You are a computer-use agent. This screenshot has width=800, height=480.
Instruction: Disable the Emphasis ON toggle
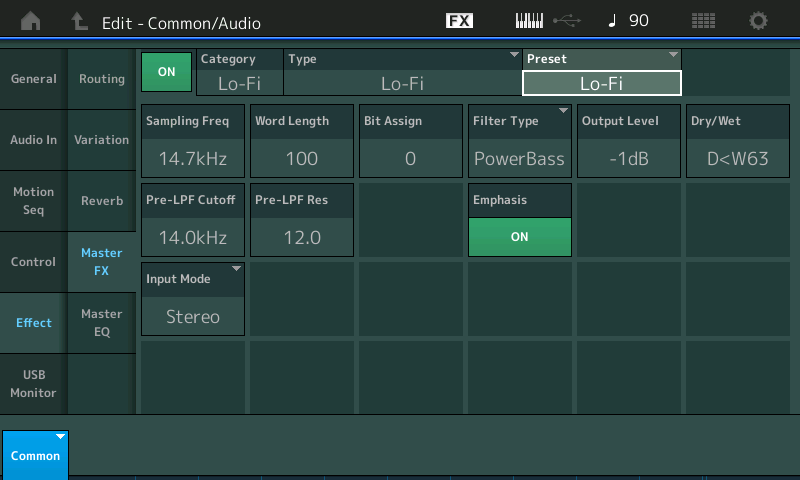click(x=519, y=237)
